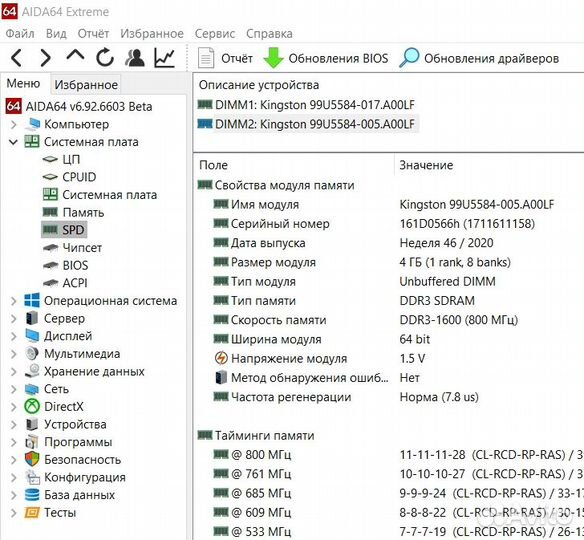Expand the Устройства tree node
This screenshot has width=584, height=540.
(x=13, y=424)
